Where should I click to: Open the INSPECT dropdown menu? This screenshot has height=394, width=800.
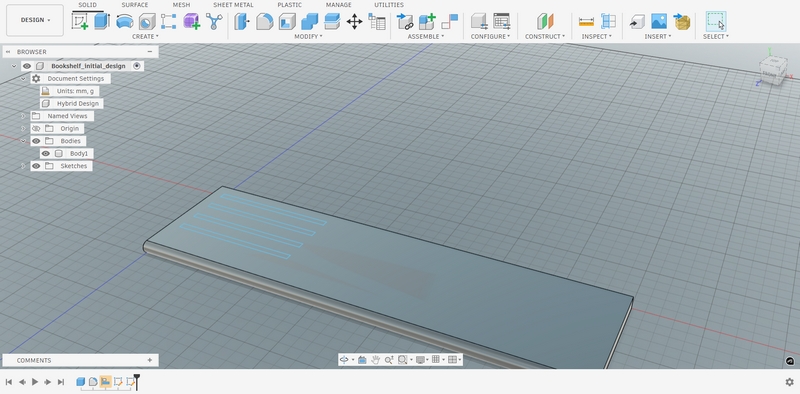596,36
